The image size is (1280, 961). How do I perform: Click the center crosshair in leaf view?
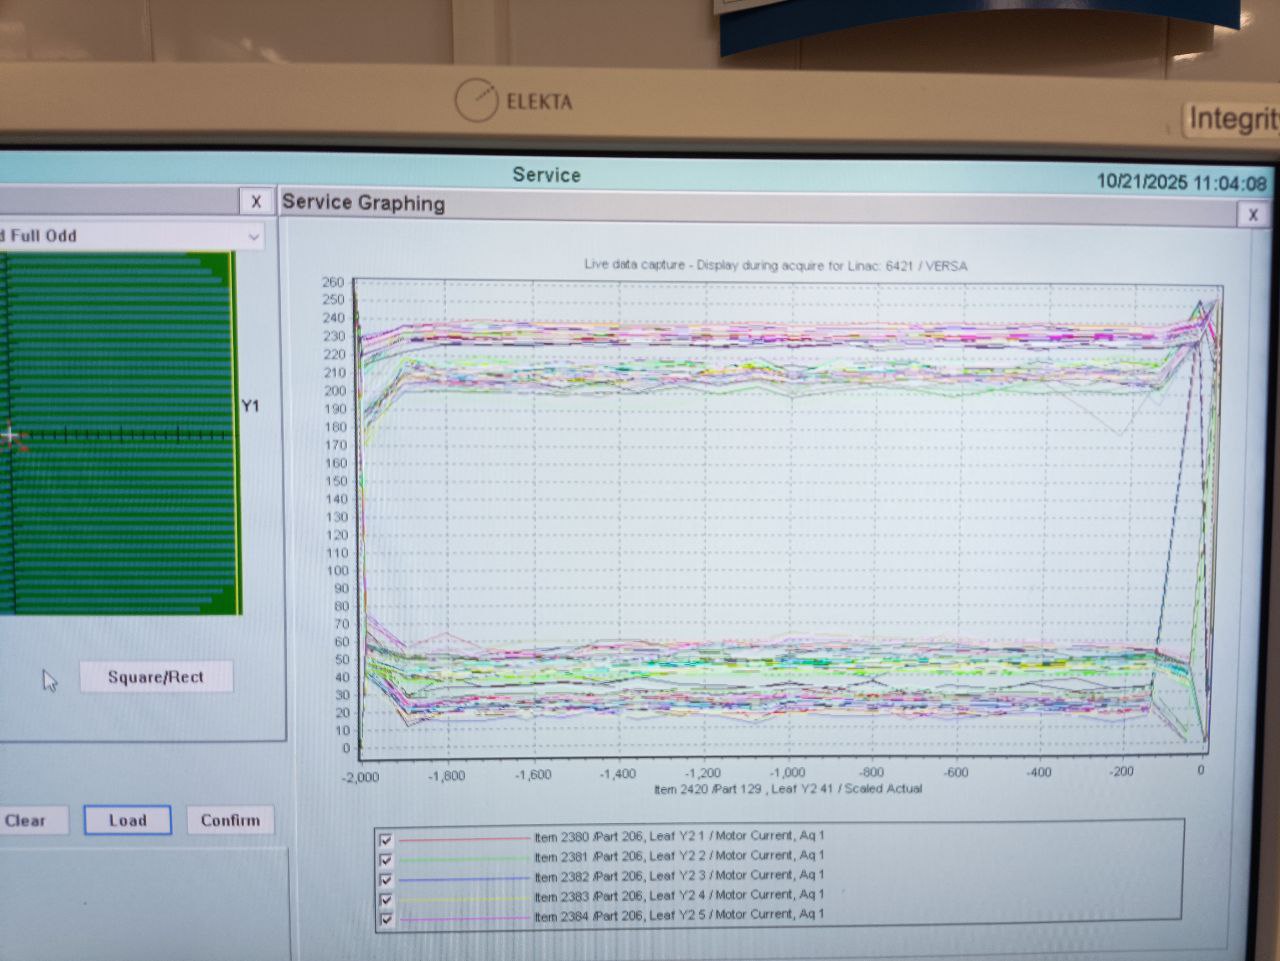11,435
